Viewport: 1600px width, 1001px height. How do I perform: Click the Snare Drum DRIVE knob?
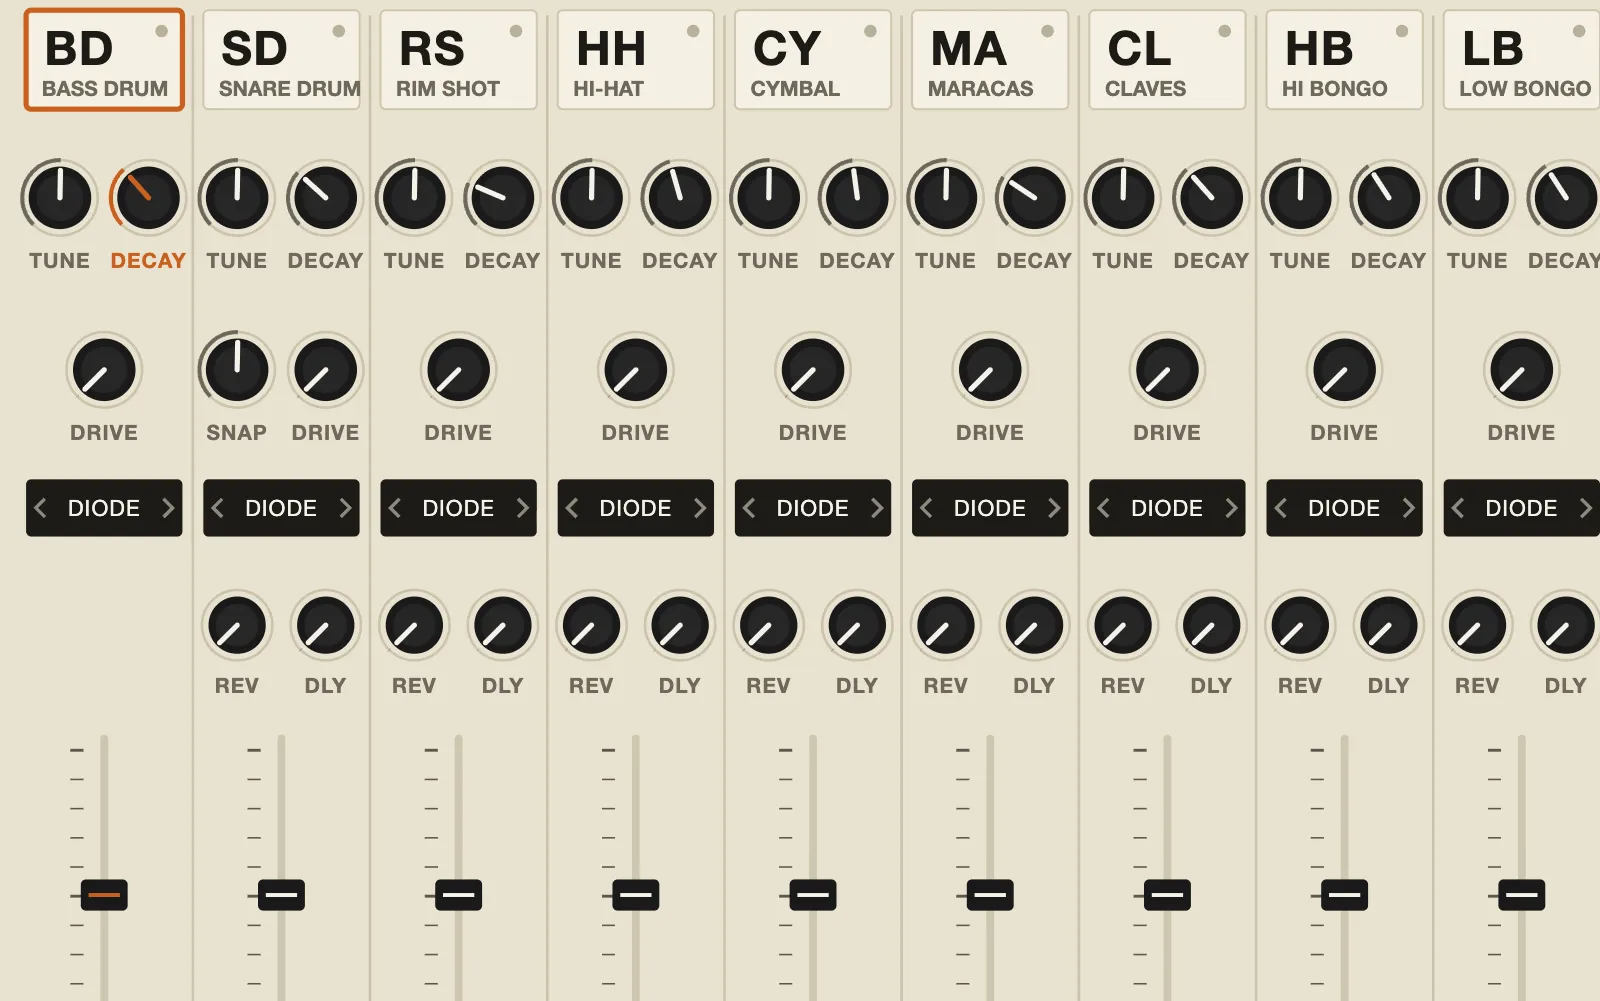pos(325,370)
